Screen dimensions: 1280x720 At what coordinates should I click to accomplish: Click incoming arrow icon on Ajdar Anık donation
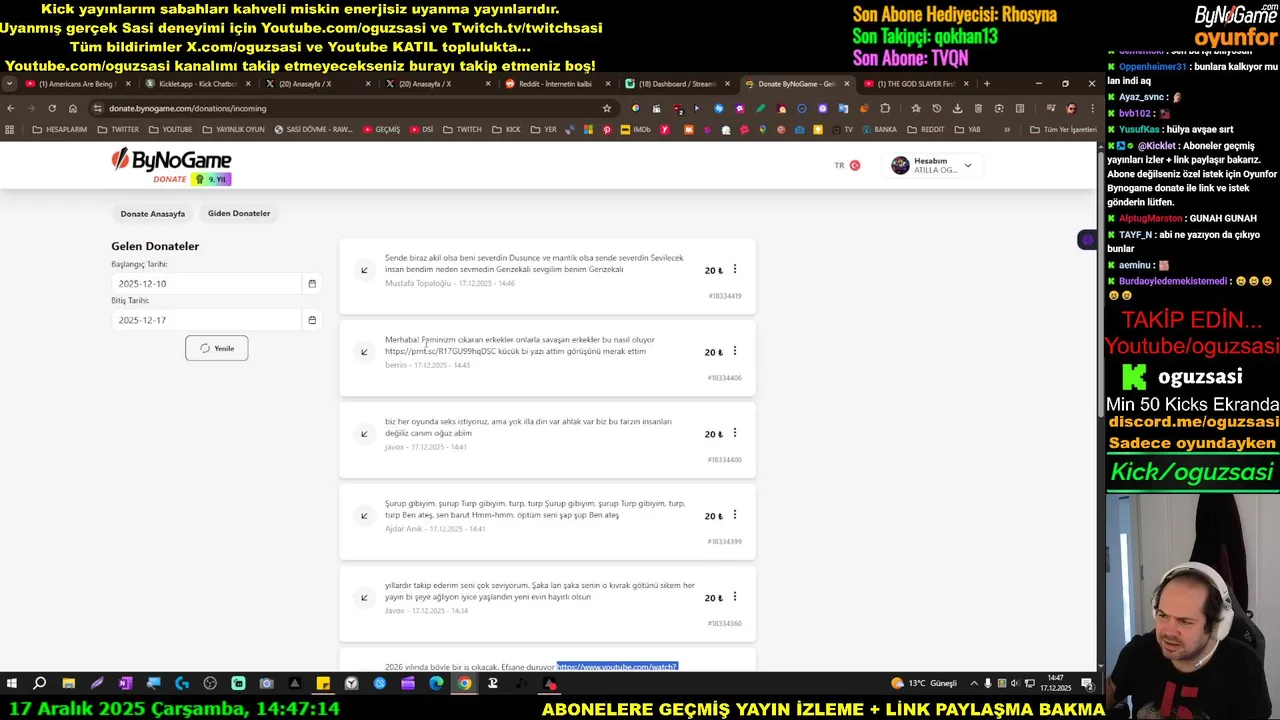[x=364, y=516]
